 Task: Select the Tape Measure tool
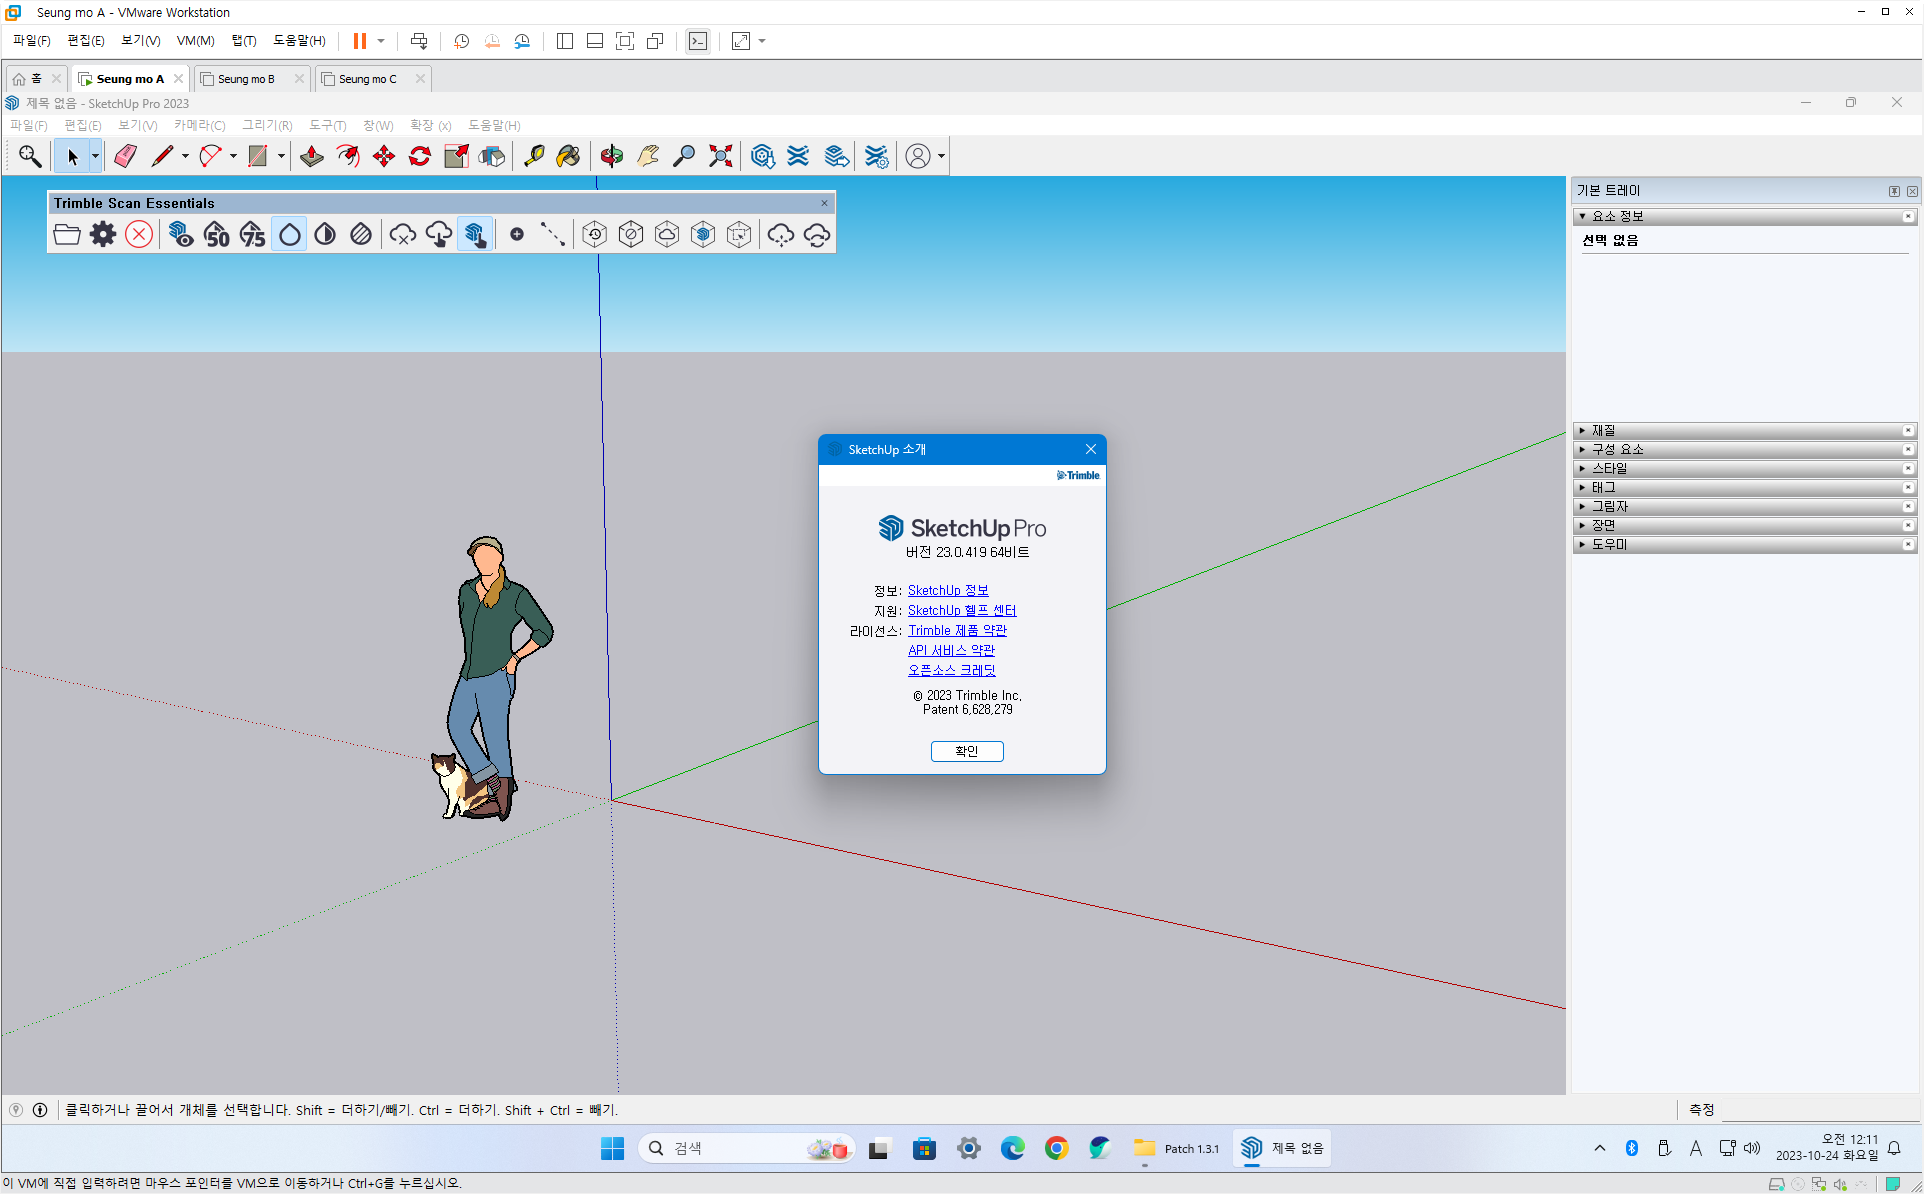pos(534,156)
